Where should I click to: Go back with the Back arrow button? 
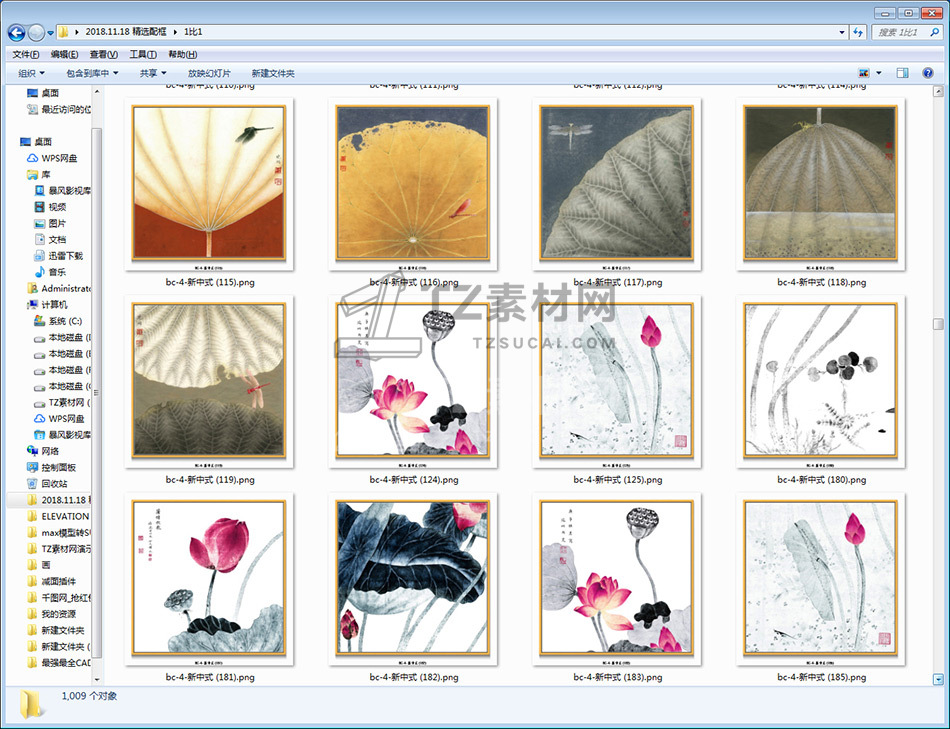coord(16,32)
